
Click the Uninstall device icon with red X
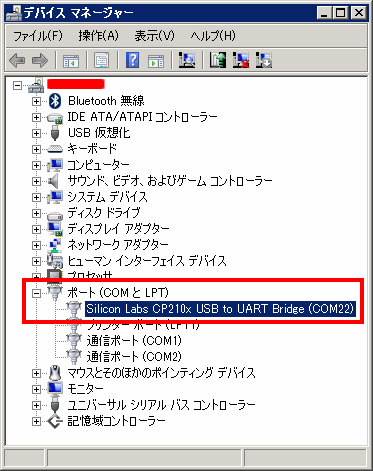241,60
